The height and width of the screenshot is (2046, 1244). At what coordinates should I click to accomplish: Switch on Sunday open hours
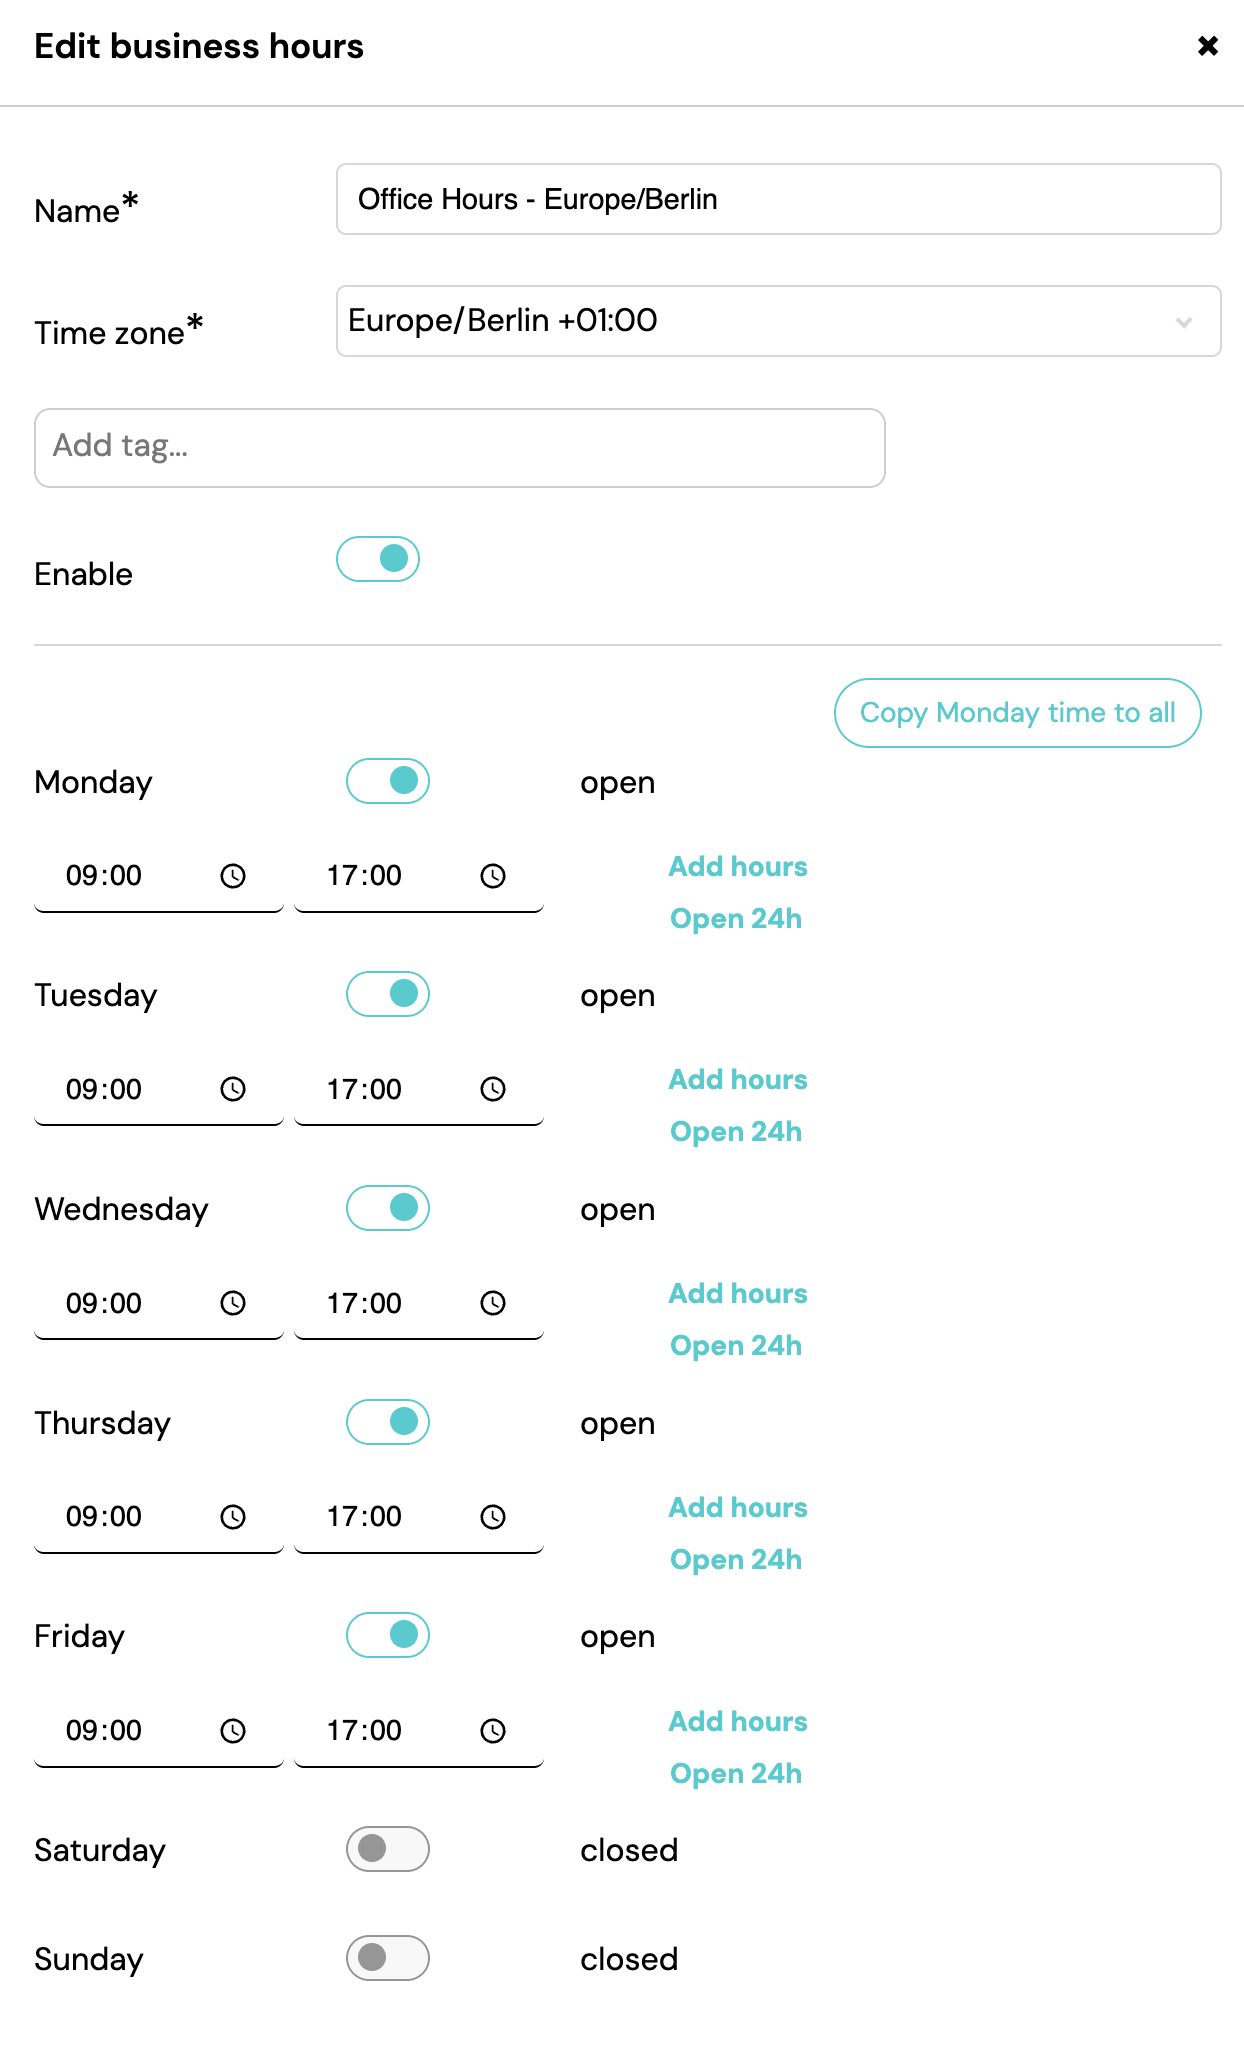coord(388,1958)
